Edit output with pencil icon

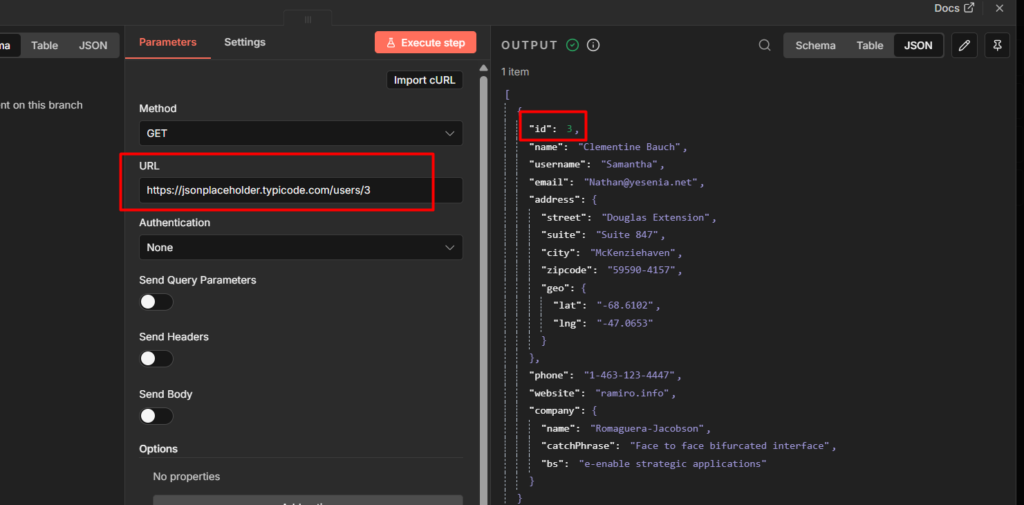pyautogui.click(x=964, y=45)
